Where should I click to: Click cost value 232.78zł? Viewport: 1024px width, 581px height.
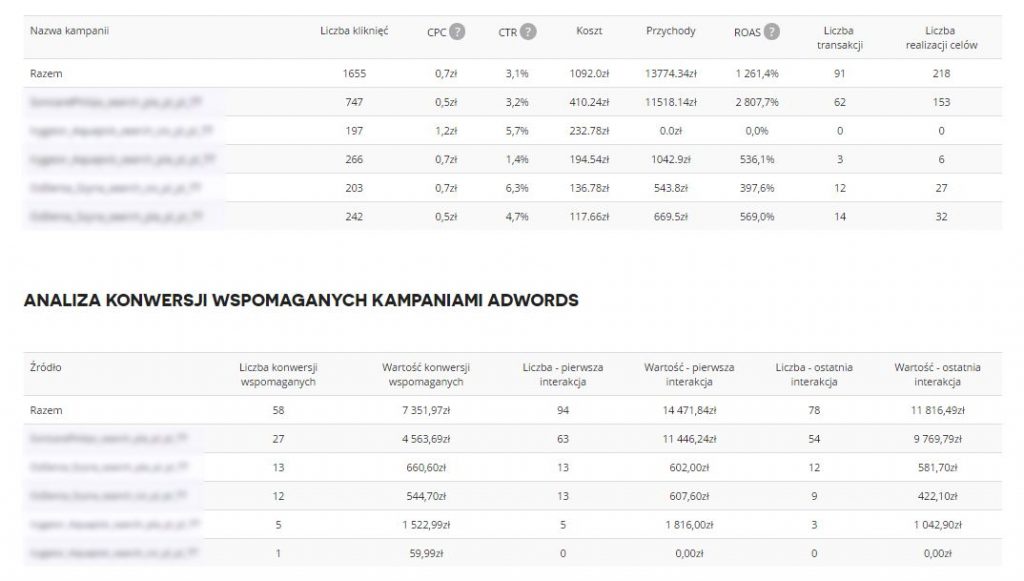tap(589, 131)
